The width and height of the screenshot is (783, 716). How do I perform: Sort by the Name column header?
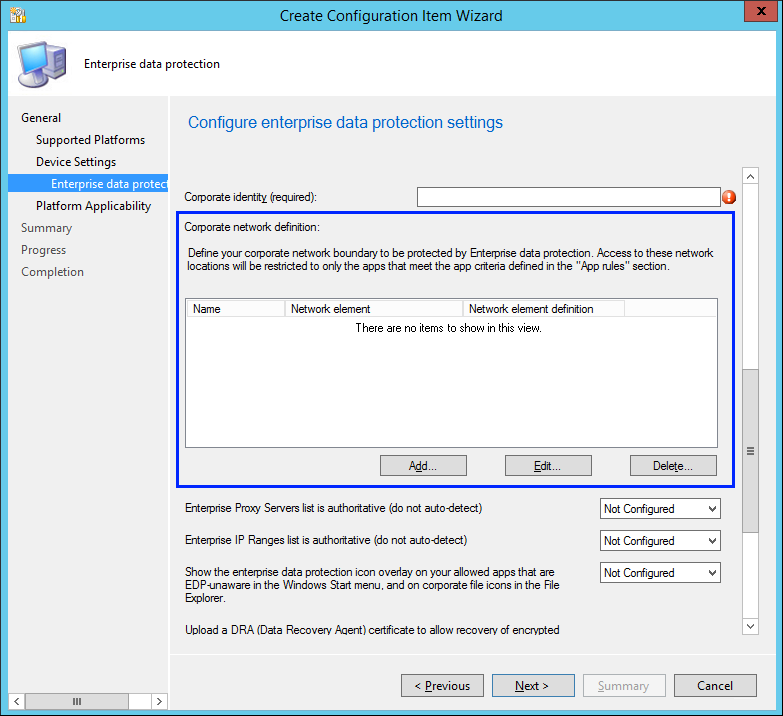(236, 309)
